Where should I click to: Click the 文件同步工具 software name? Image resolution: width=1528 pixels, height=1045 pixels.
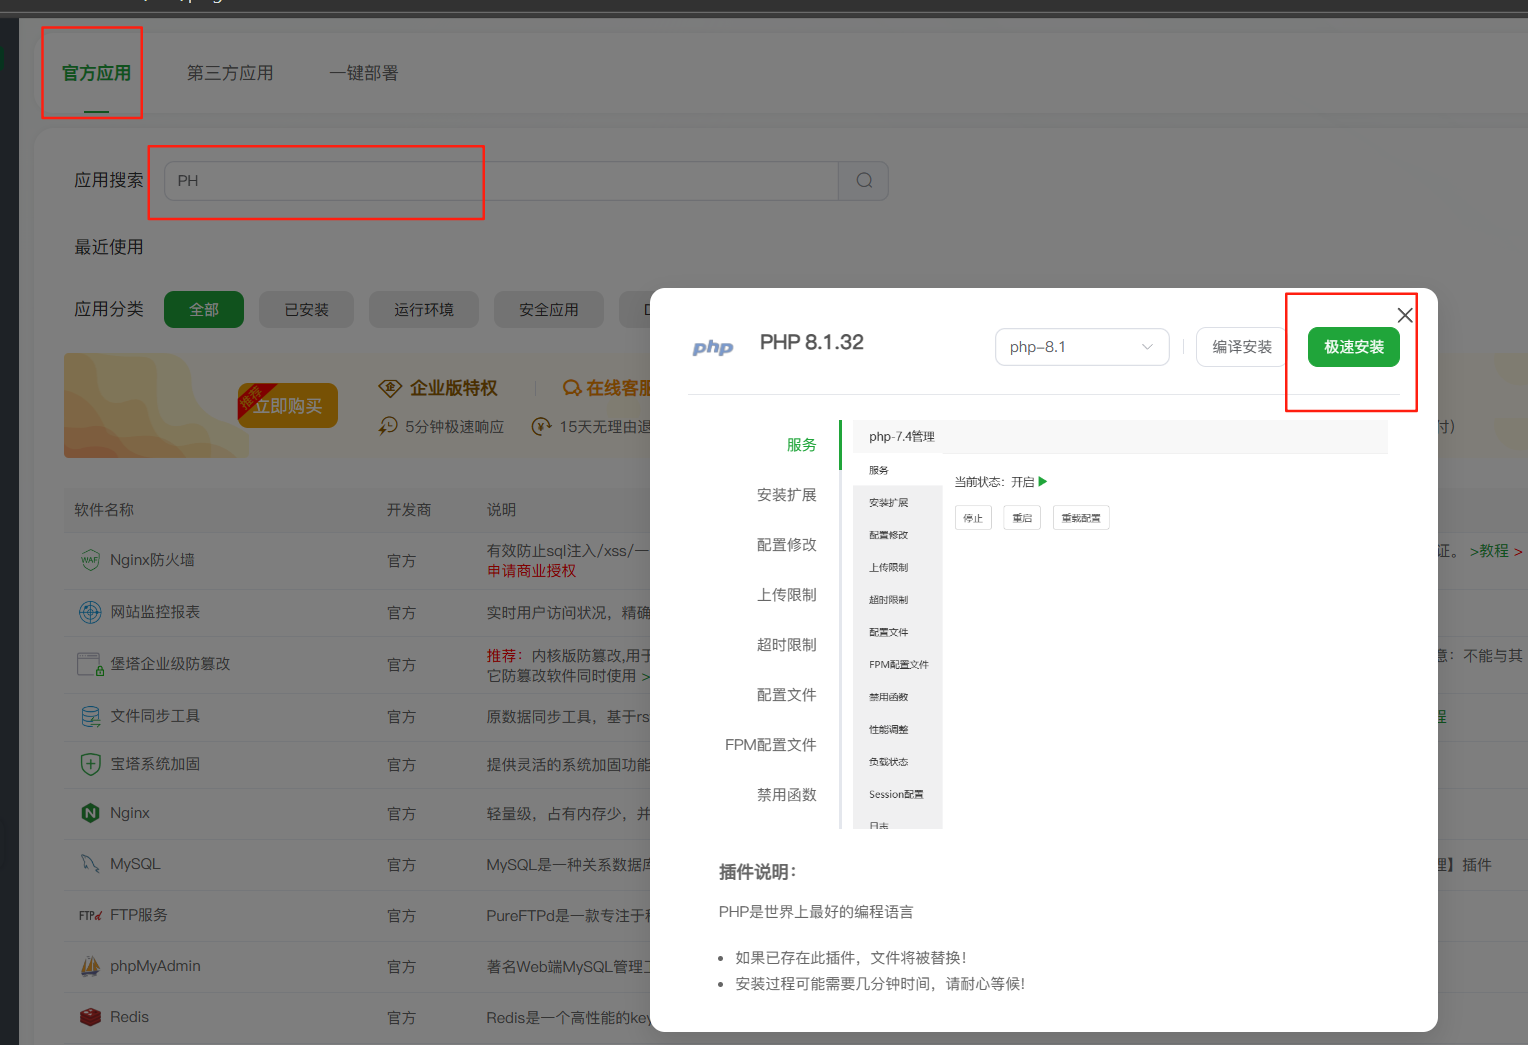tap(155, 716)
